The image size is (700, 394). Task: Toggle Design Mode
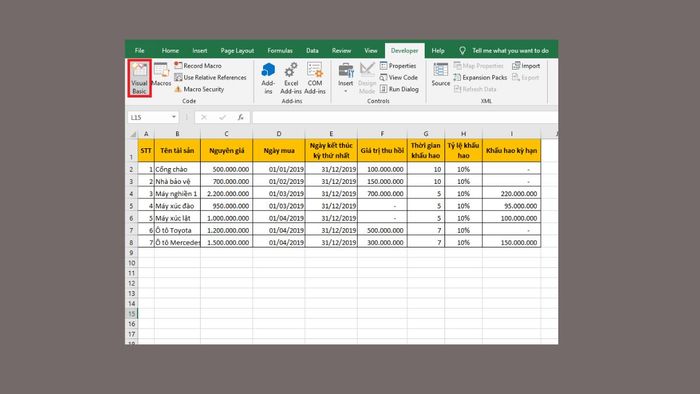click(x=367, y=79)
